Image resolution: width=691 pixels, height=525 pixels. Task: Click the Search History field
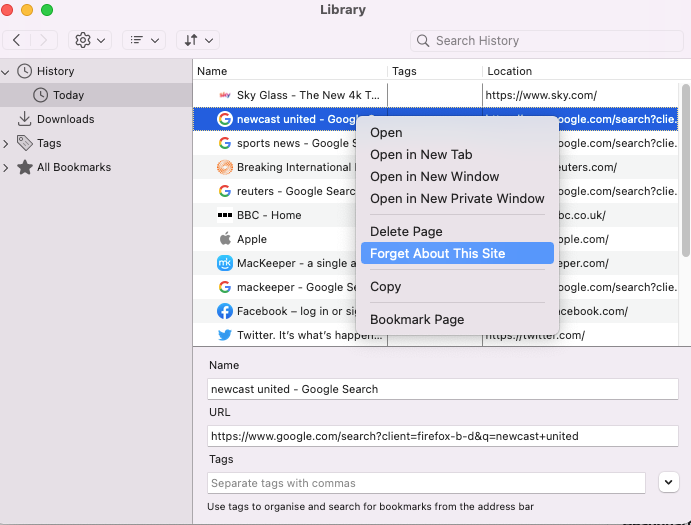pos(546,41)
